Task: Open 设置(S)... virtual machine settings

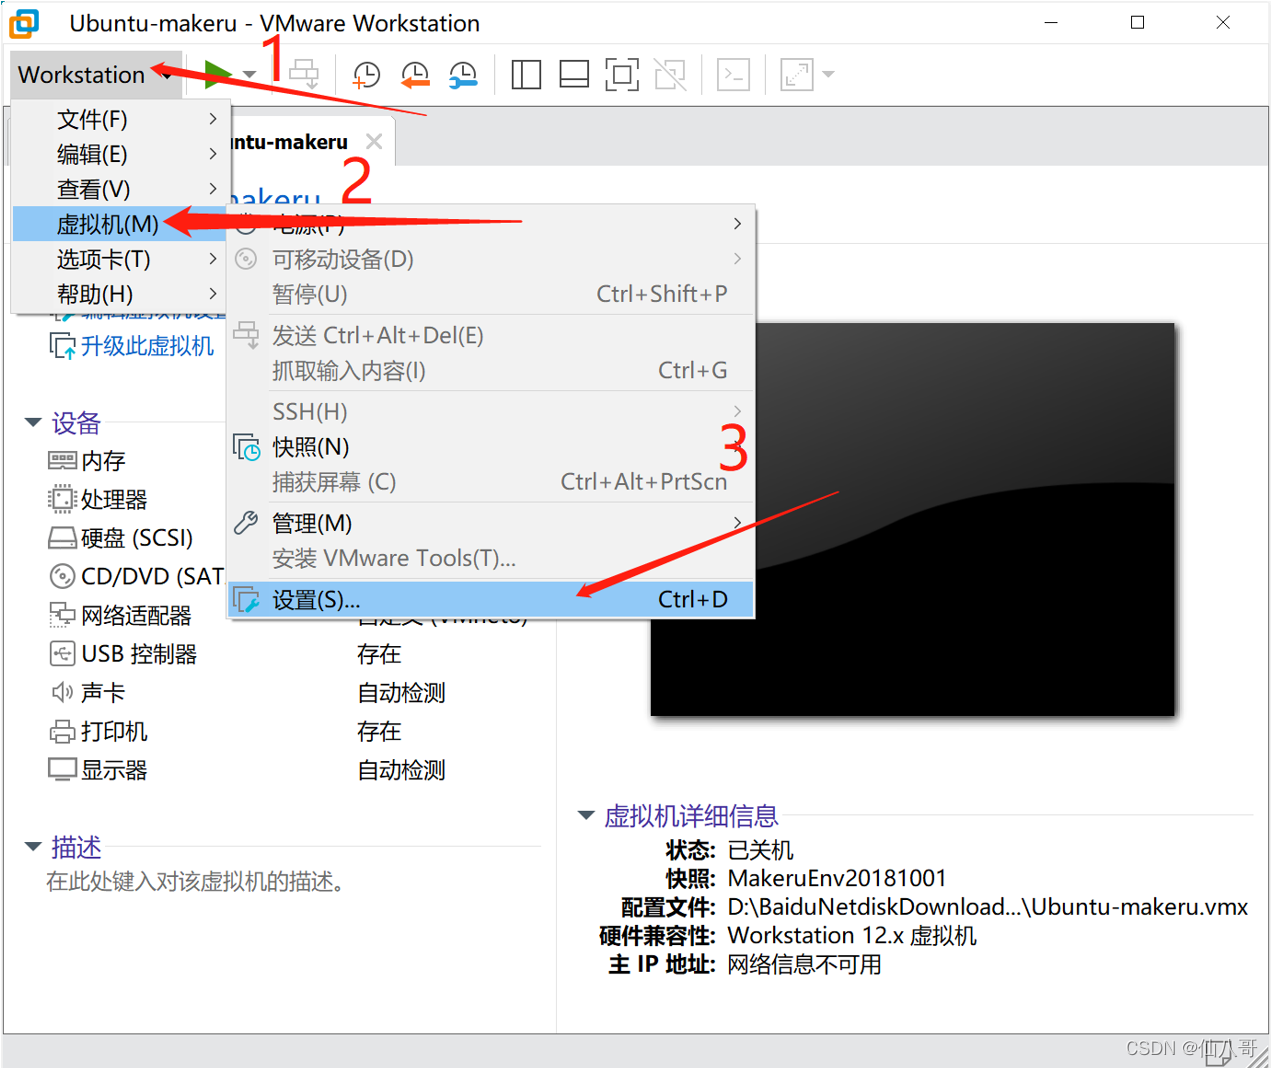Action: pos(491,600)
